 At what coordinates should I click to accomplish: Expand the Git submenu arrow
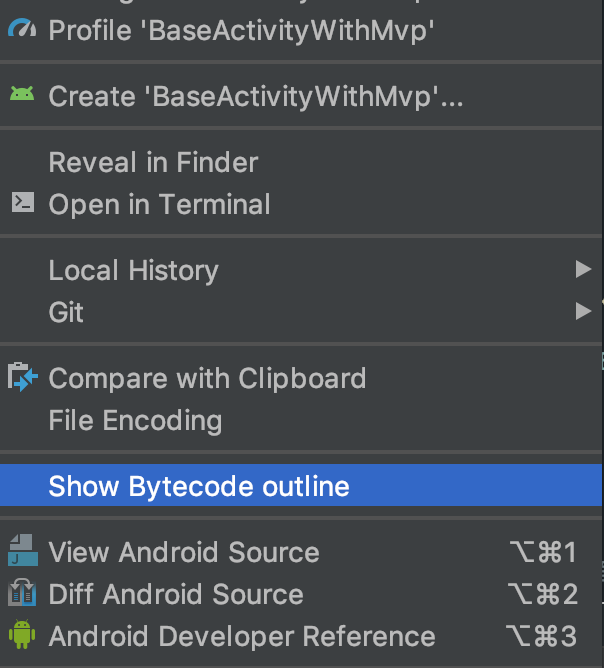[583, 311]
